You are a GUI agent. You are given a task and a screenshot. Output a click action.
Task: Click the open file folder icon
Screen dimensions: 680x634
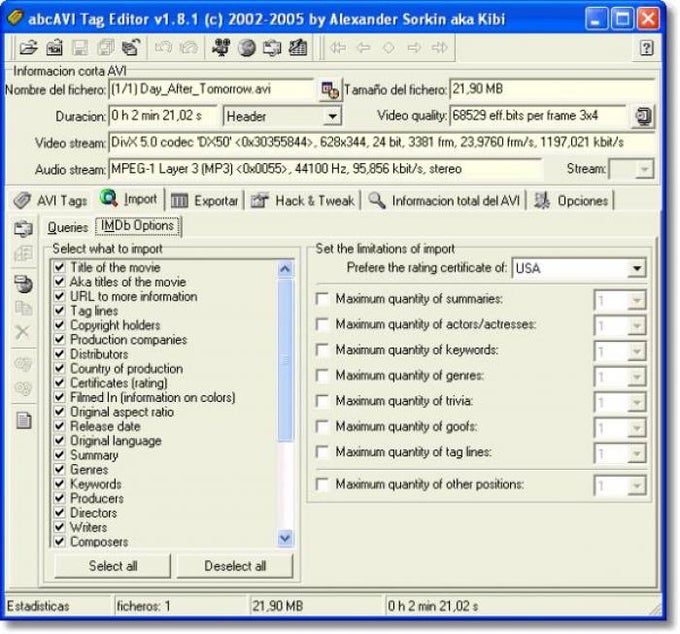pyautogui.click(x=28, y=47)
